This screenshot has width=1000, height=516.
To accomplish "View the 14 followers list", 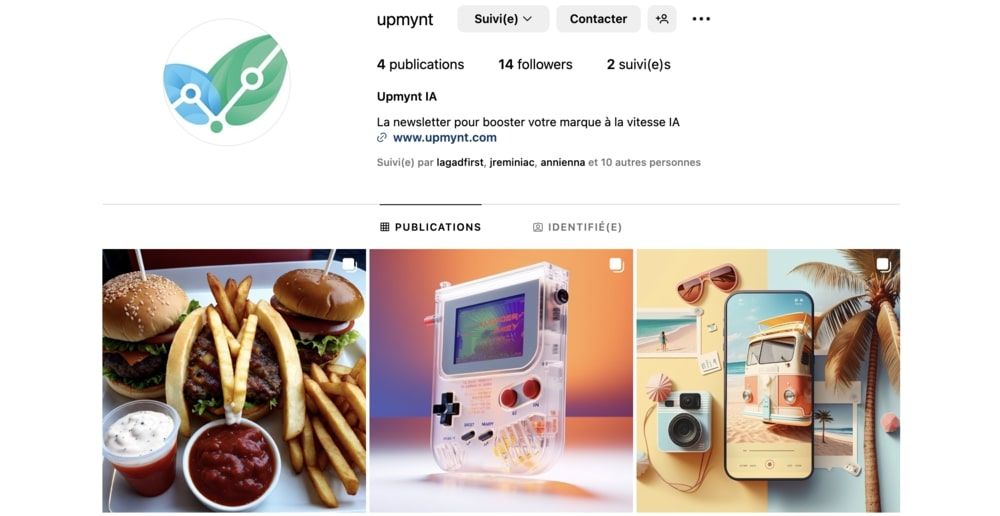I will click(536, 64).
